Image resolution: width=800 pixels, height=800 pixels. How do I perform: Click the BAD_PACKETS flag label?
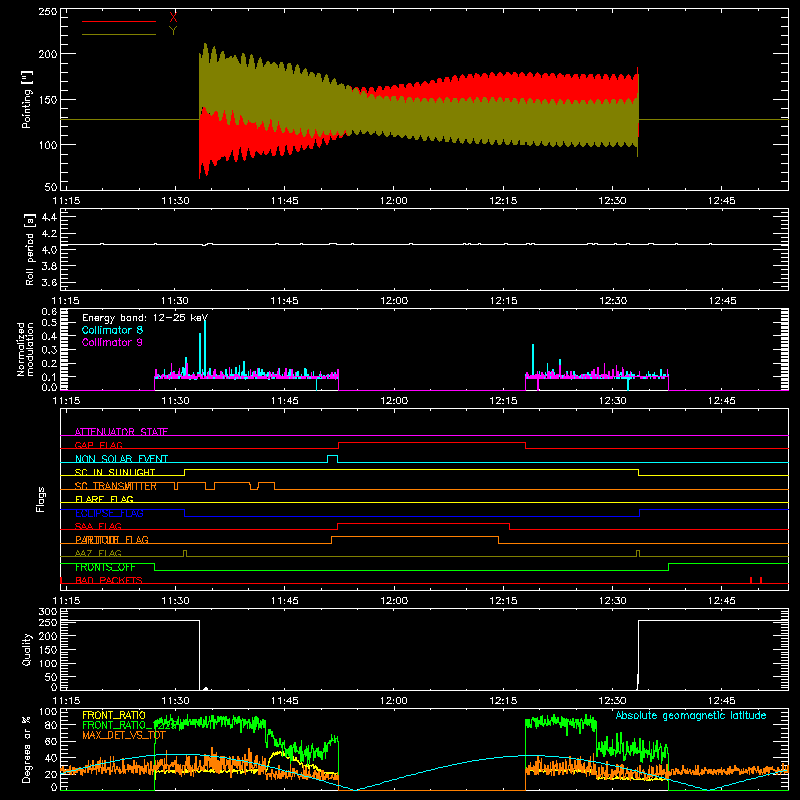coord(109,580)
